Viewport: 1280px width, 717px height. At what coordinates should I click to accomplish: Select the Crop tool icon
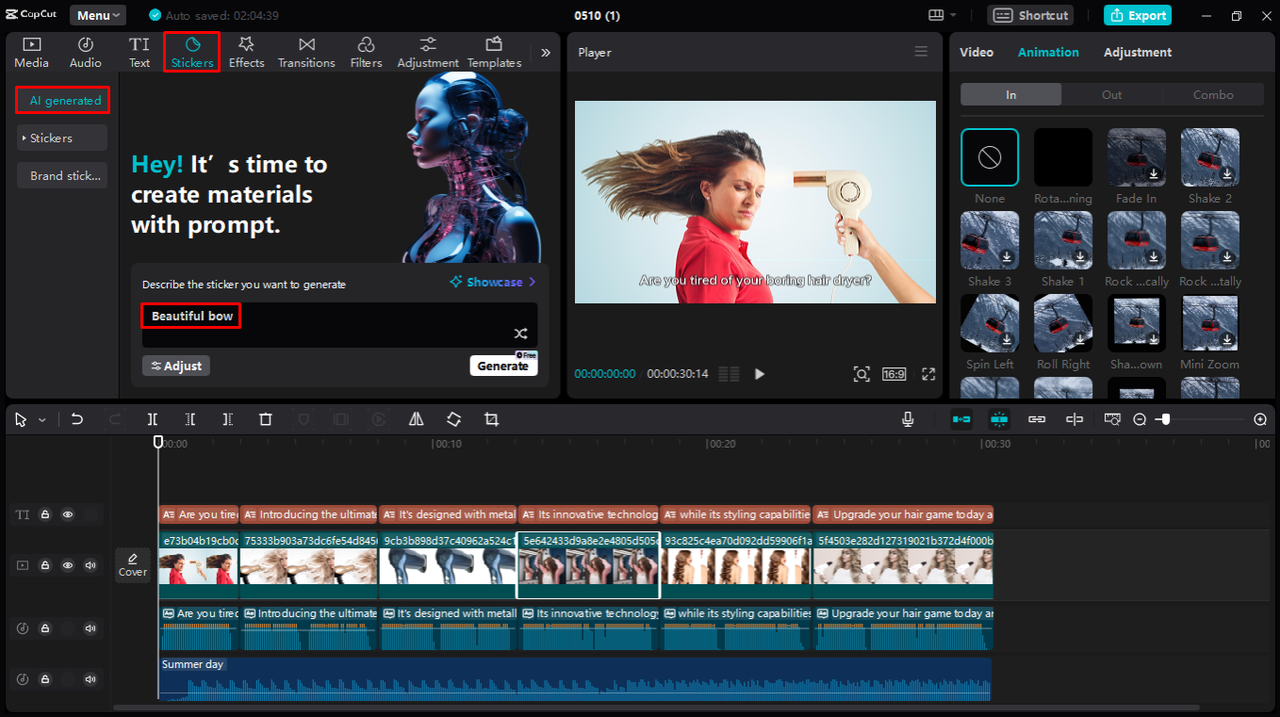pyautogui.click(x=491, y=420)
